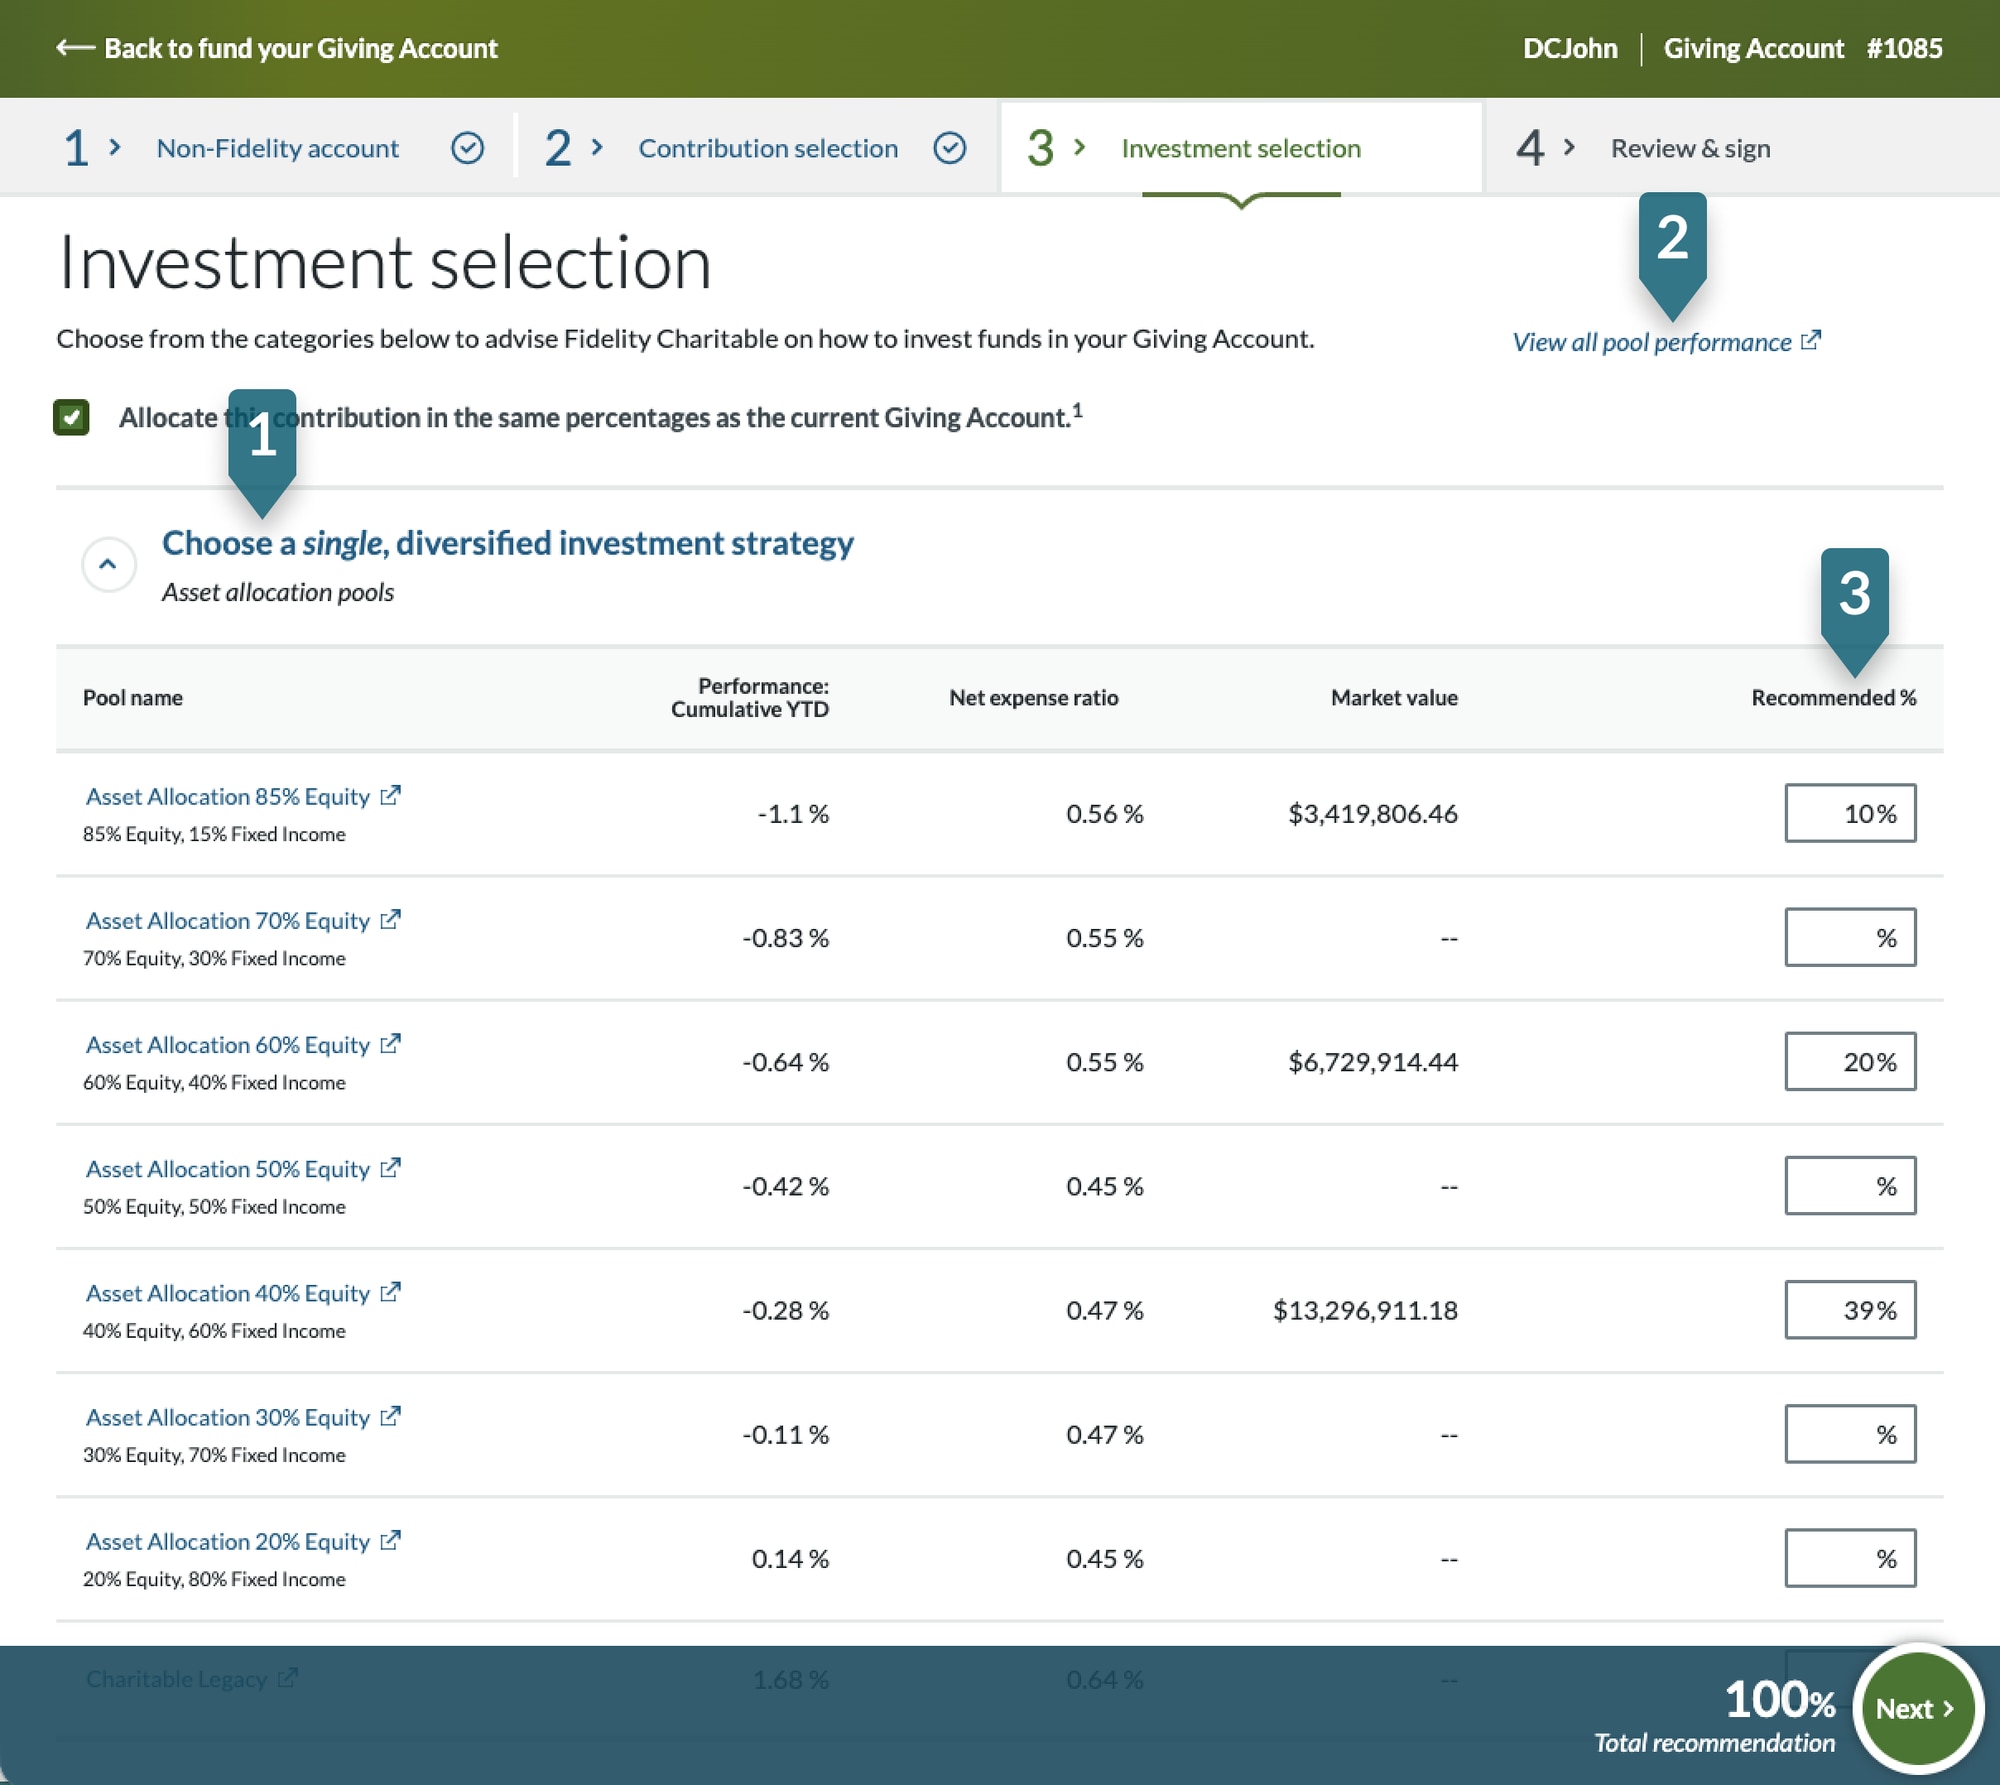The height and width of the screenshot is (1785, 2000).
Task: Click the 100% Total recommendation text
Action: coord(1714,1715)
